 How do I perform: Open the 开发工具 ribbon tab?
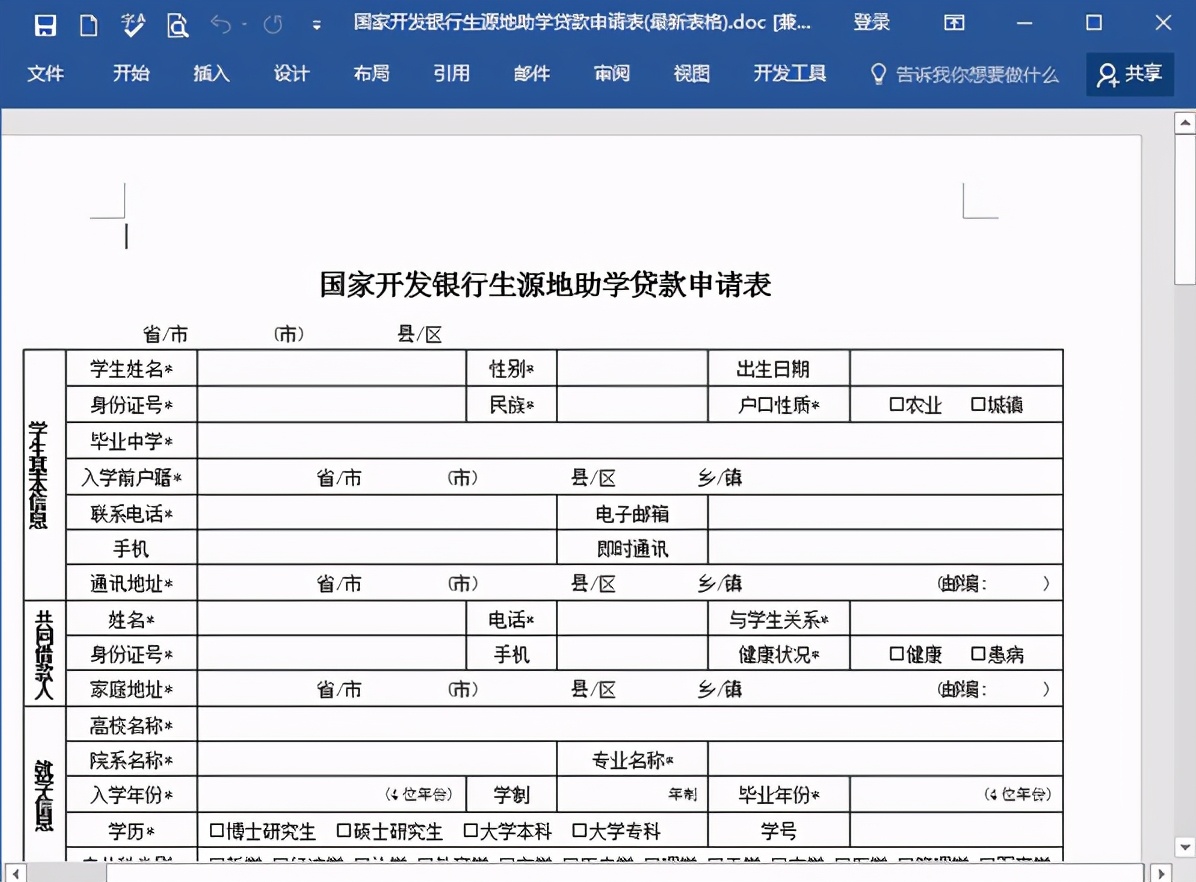click(x=789, y=74)
